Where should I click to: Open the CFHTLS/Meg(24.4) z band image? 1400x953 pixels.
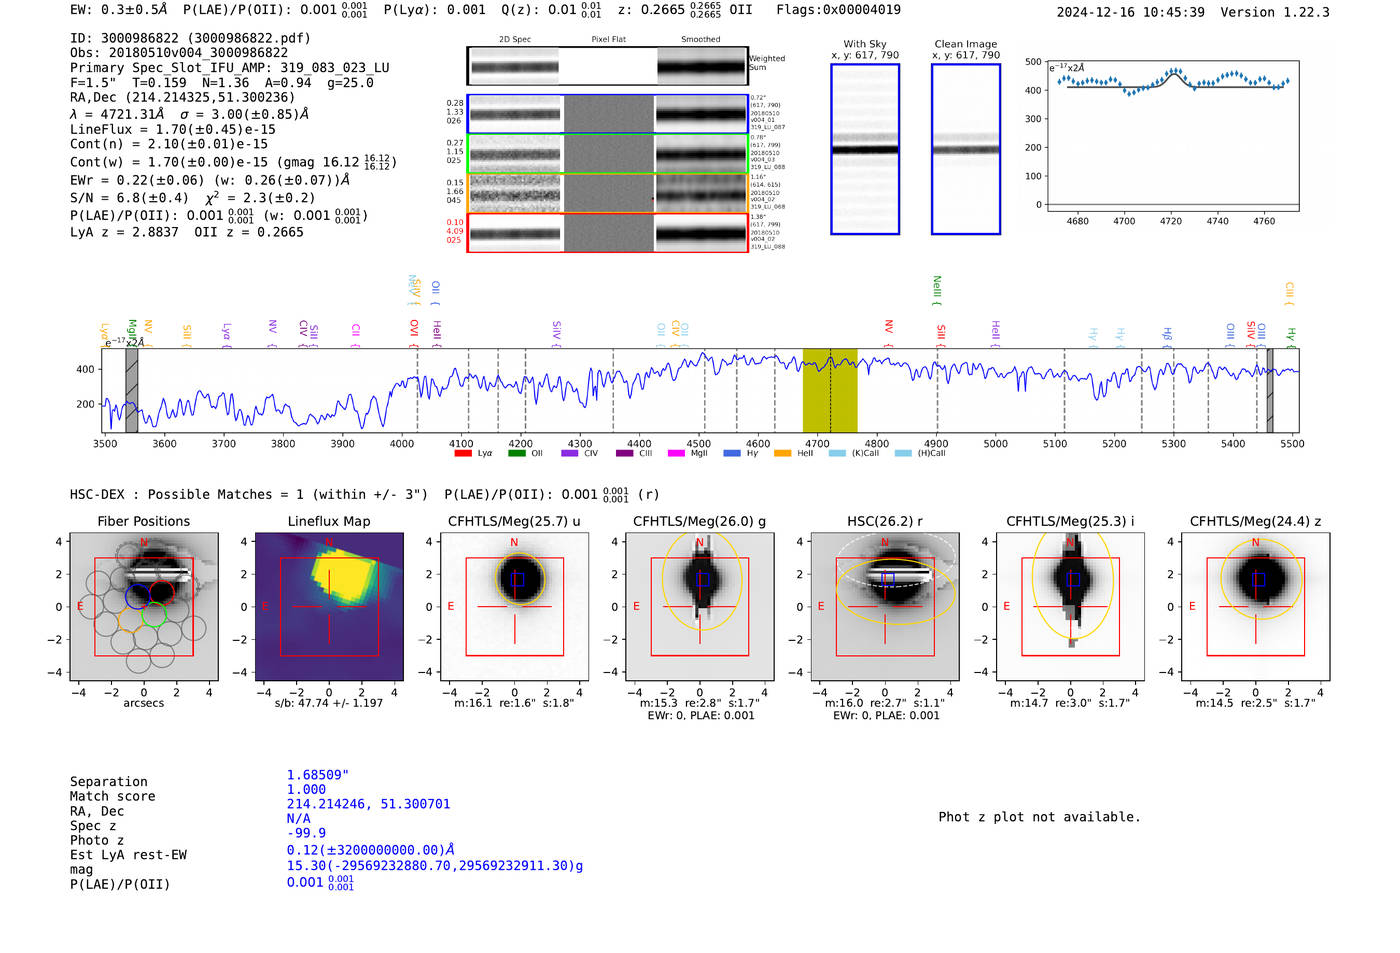tap(1256, 606)
